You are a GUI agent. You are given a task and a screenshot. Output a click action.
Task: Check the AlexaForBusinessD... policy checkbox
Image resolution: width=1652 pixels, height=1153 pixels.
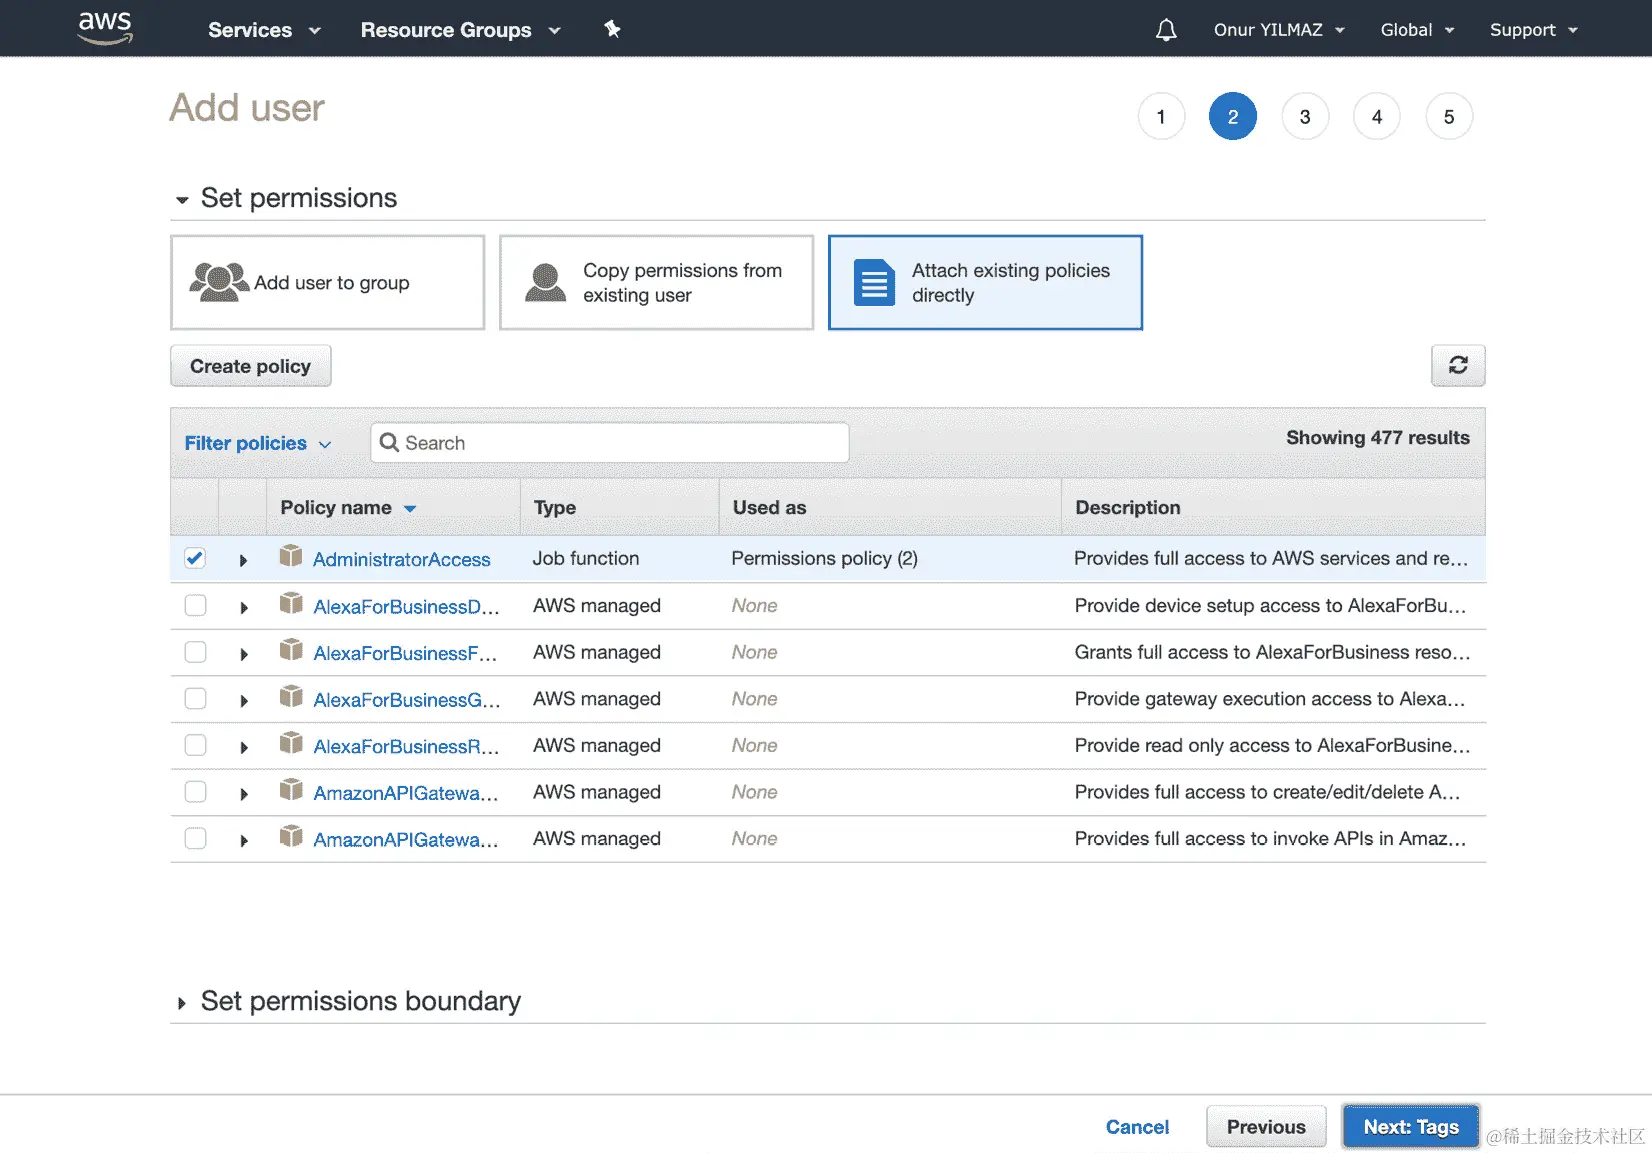(195, 605)
